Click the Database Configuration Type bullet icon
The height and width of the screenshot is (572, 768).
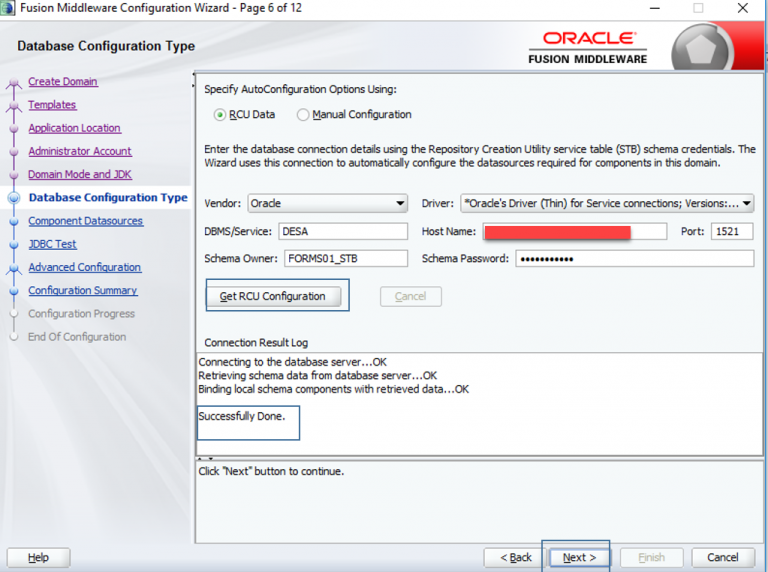point(14,198)
